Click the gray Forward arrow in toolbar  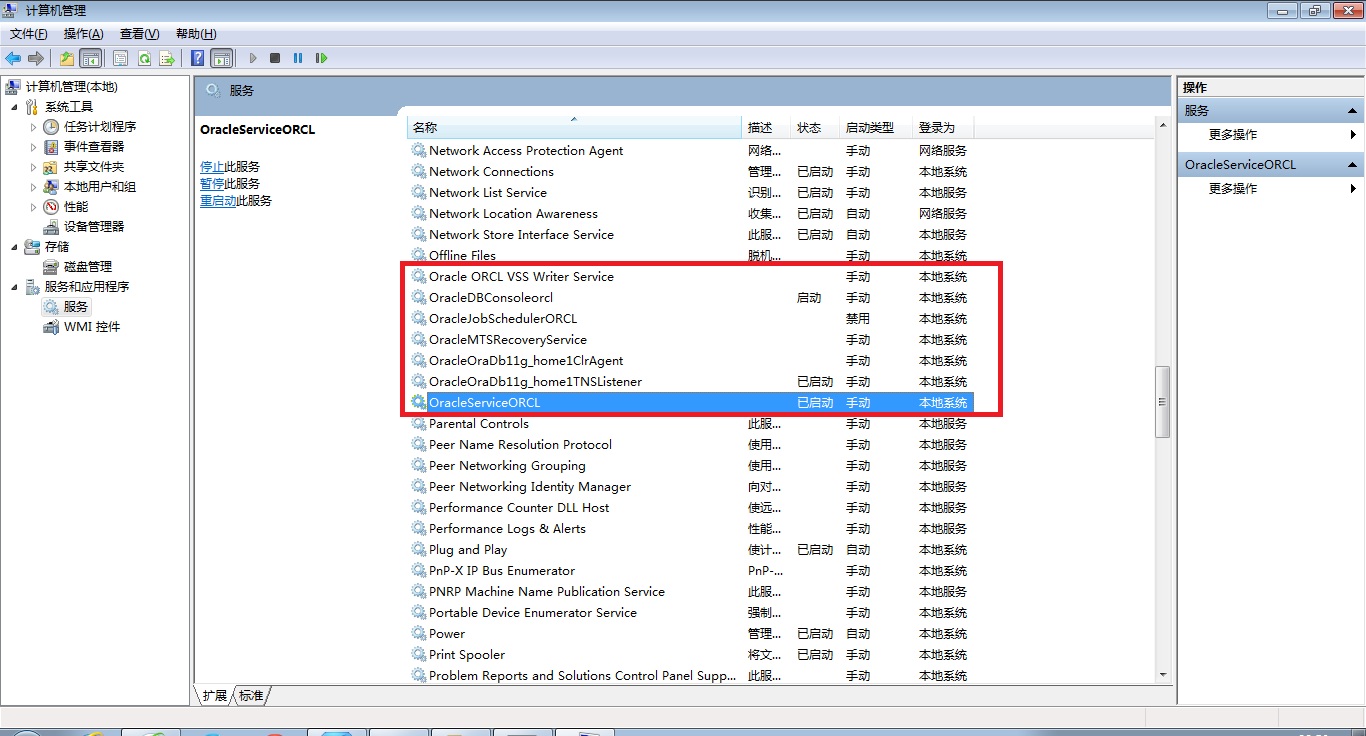[36, 58]
